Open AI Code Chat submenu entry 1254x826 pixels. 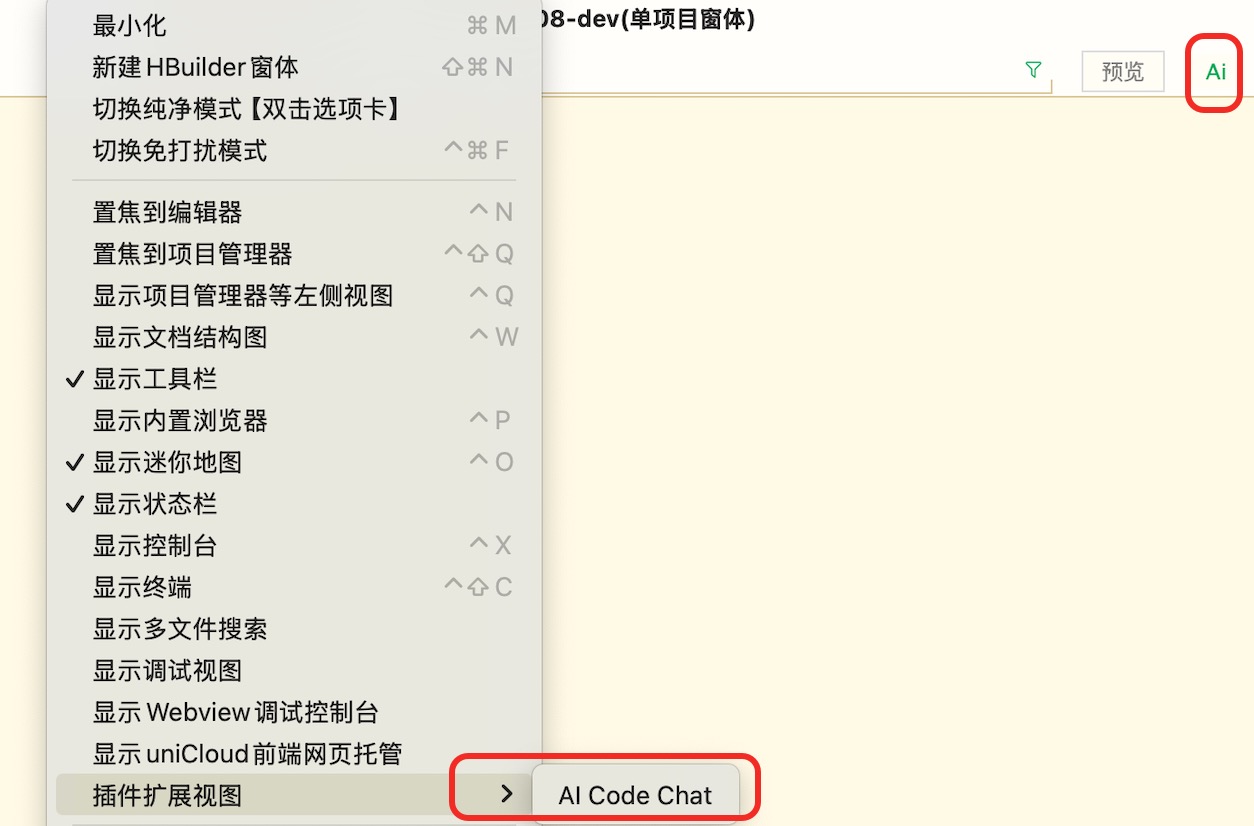tap(636, 795)
